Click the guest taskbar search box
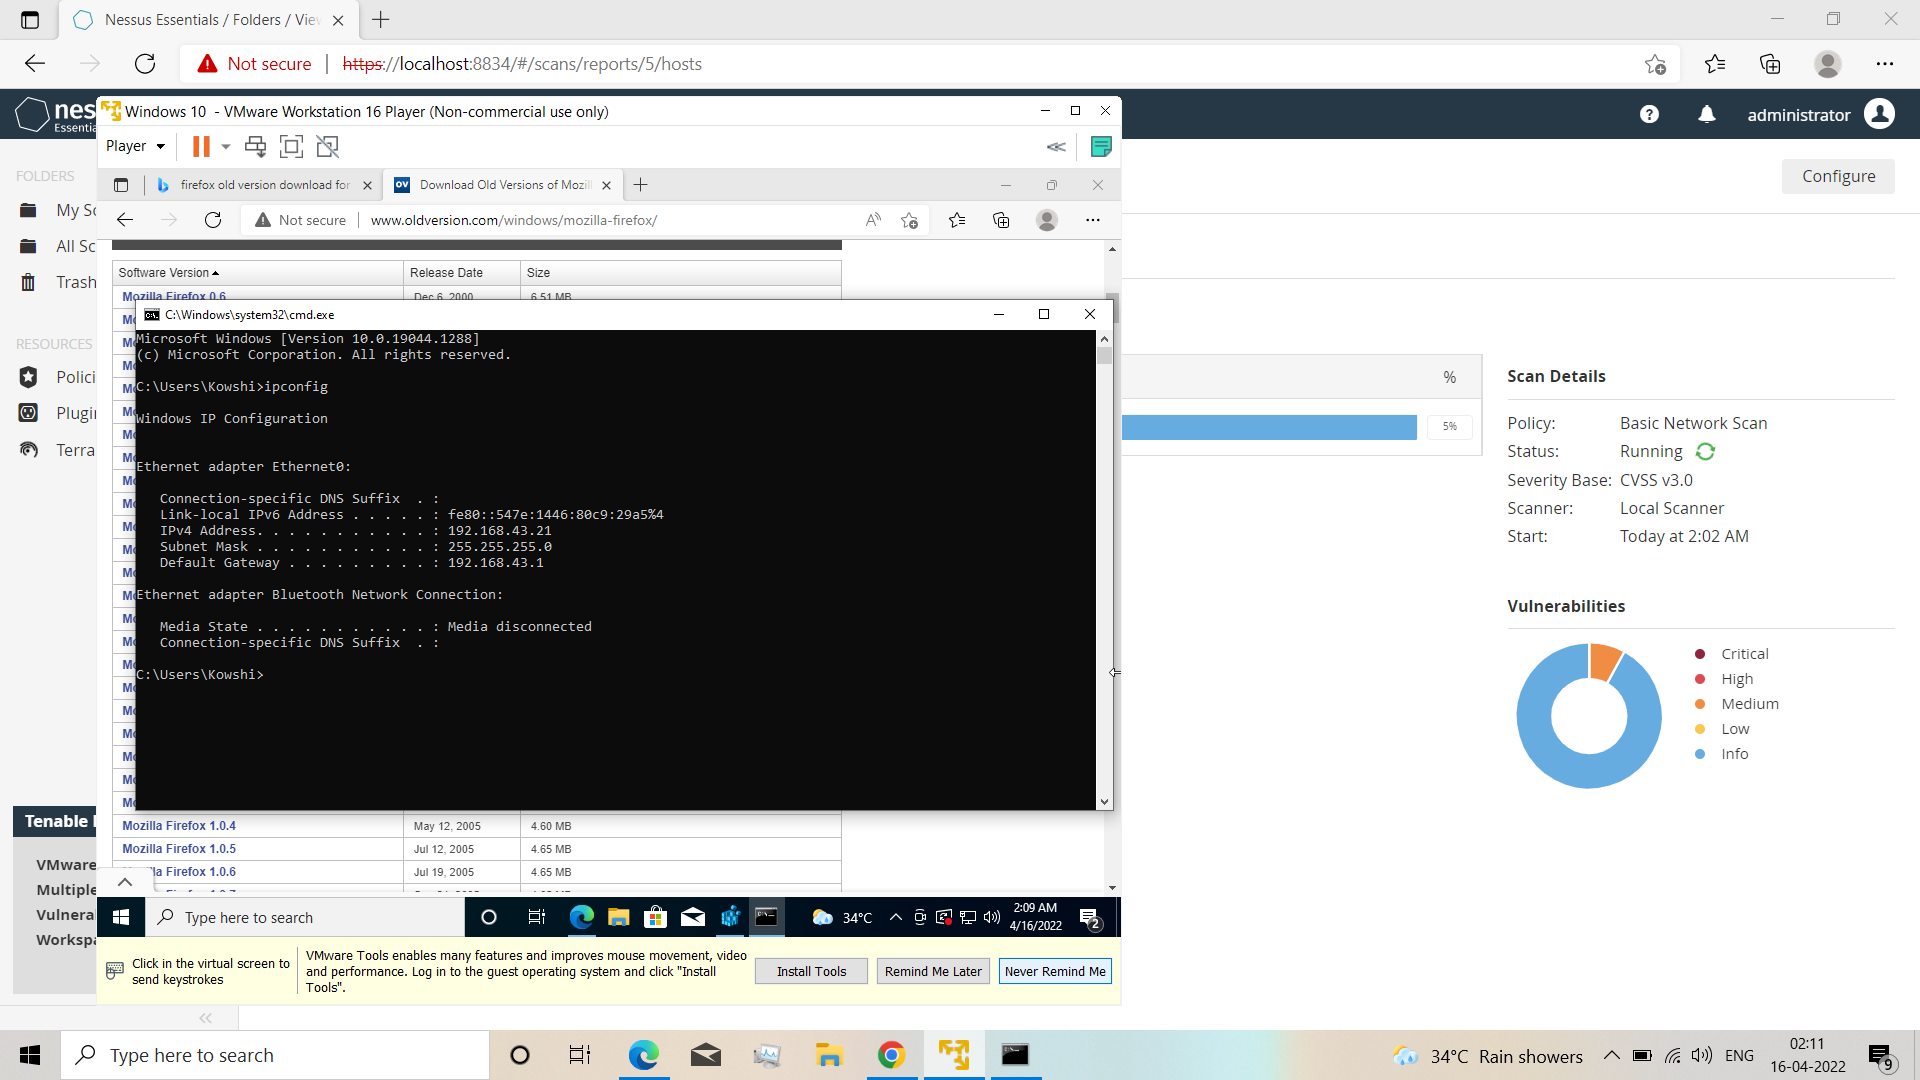The height and width of the screenshot is (1080, 1920). pyautogui.click(x=305, y=917)
